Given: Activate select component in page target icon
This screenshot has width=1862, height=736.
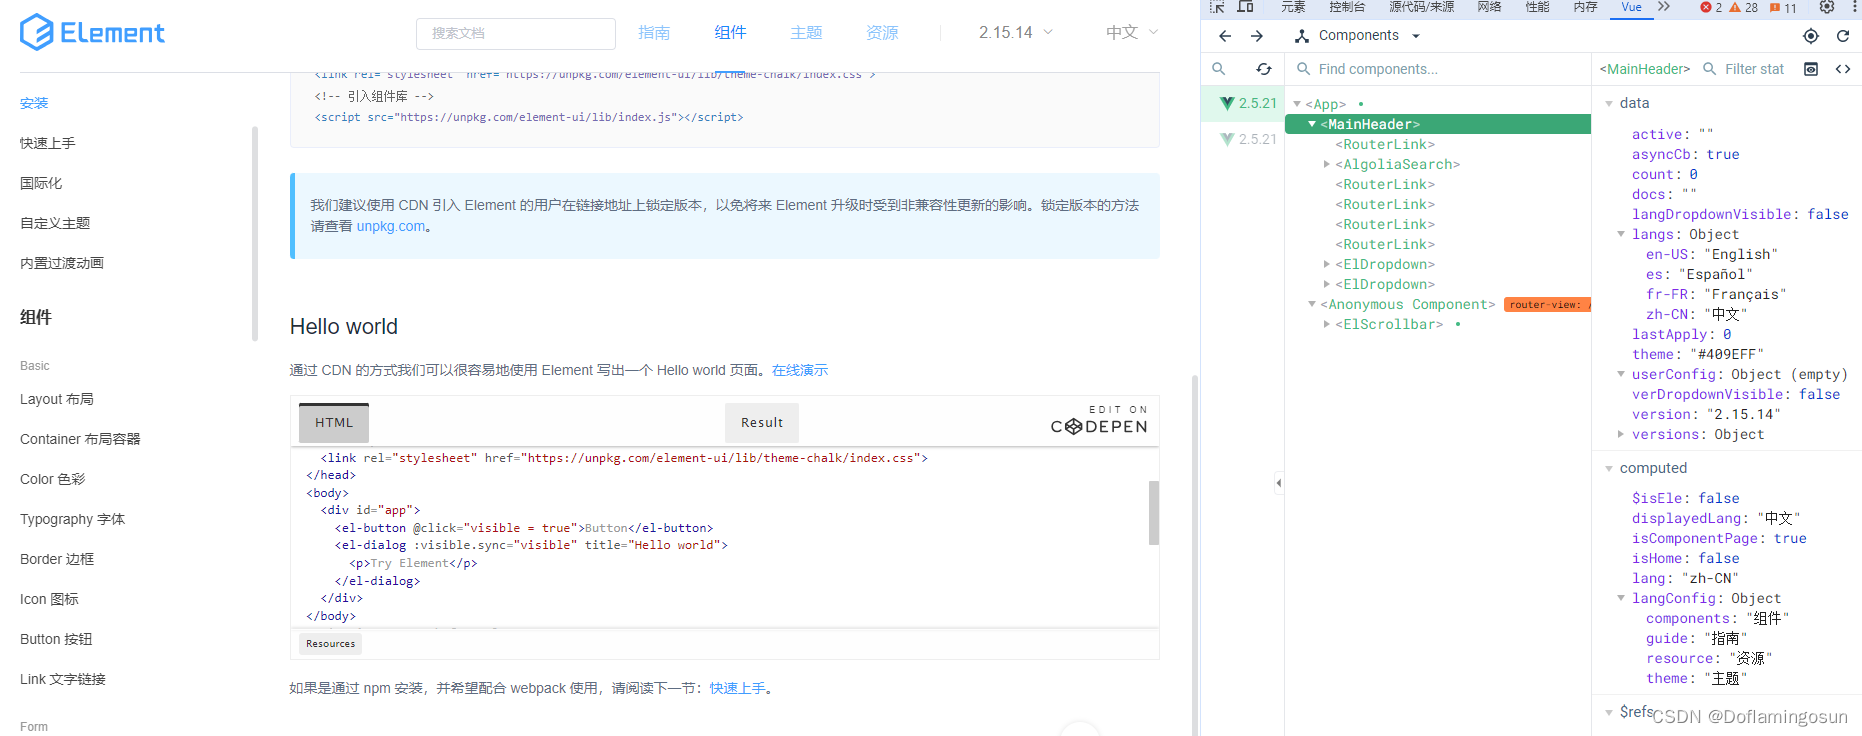Looking at the screenshot, I should coord(1811,36).
